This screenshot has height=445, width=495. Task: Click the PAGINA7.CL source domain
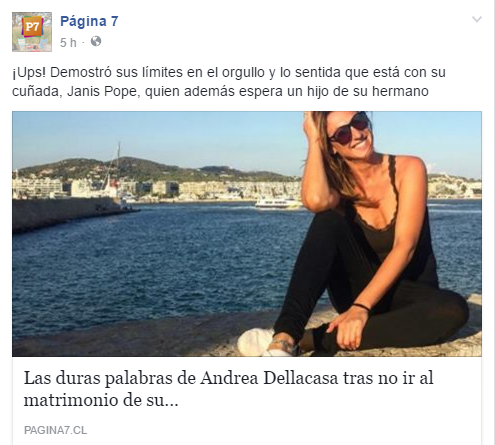pos(55,430)
